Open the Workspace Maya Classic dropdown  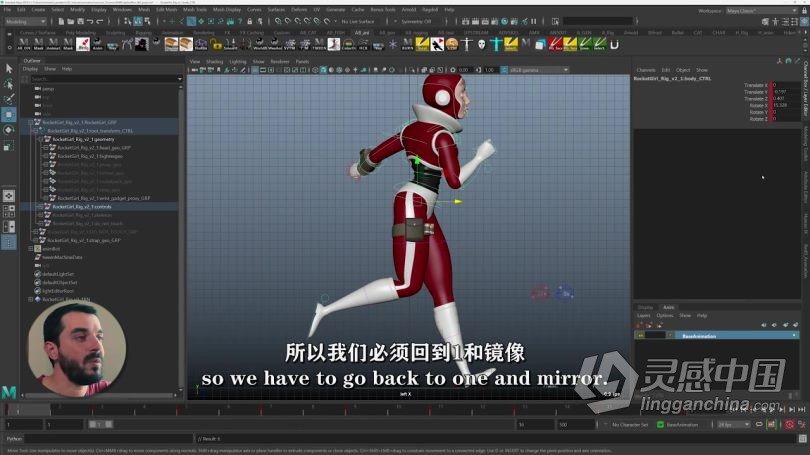coord(761,11)
